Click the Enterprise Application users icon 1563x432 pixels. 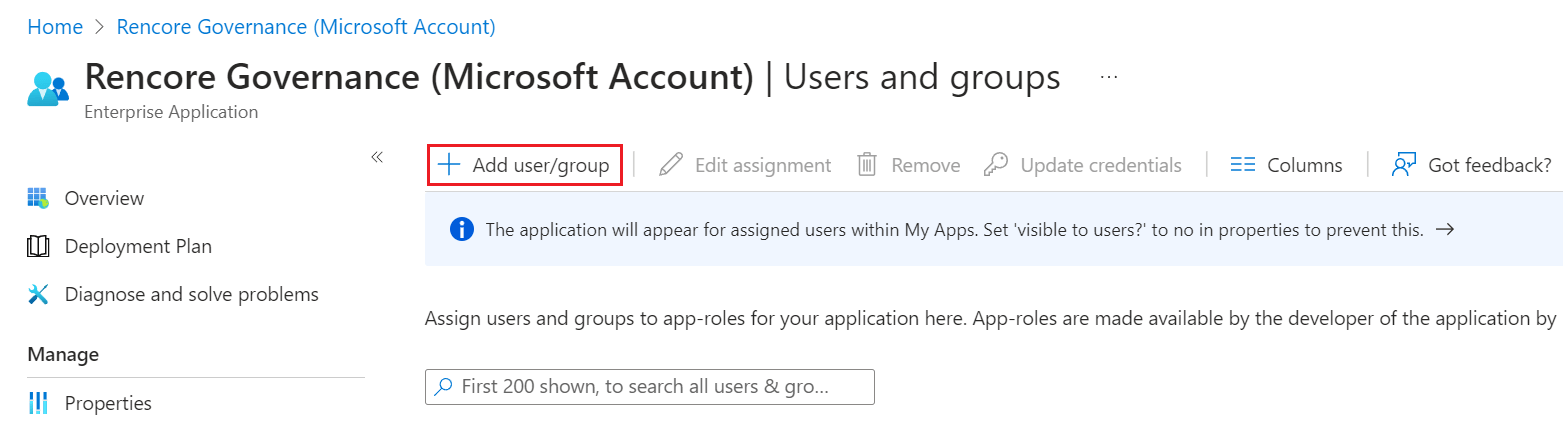point(48,90)
